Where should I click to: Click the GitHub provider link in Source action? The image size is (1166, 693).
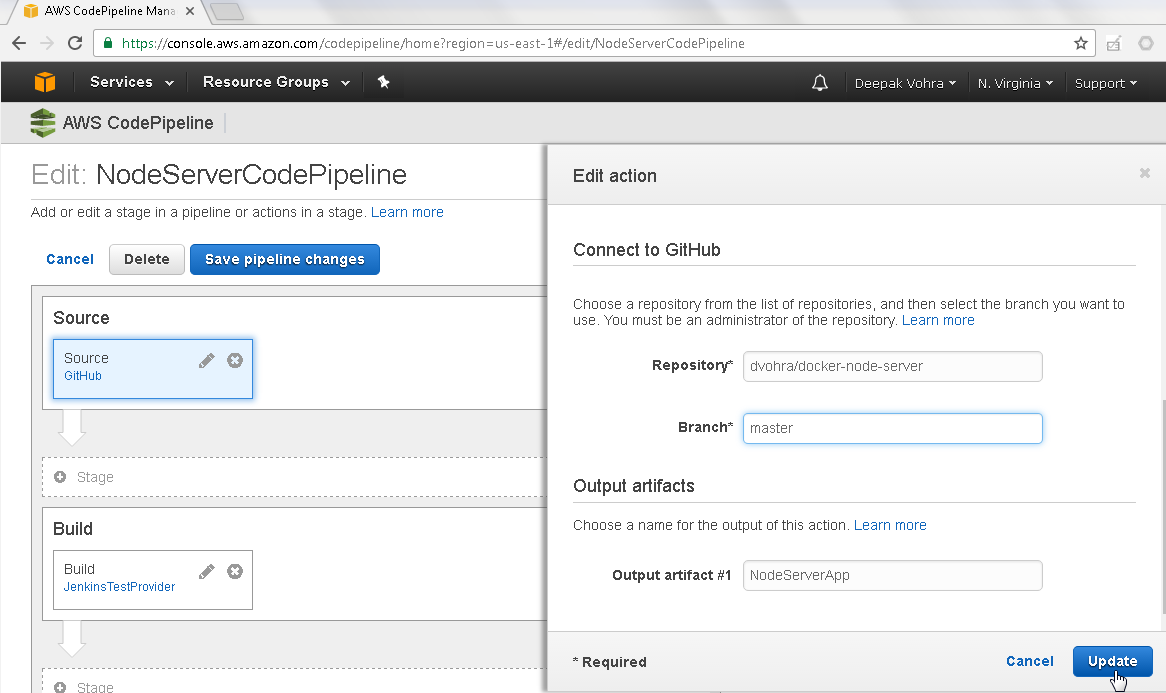pos(83,375)
